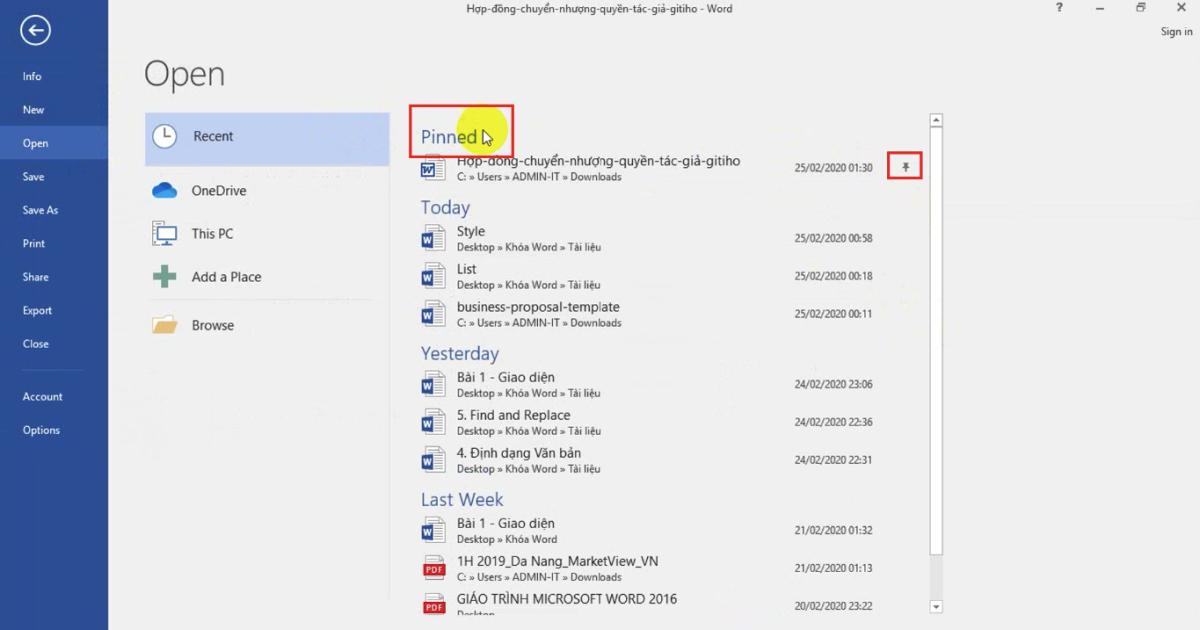Click the scroll down arrow of file list
The width and height of the screenshot is (1200, 630).
coord(936,606)
